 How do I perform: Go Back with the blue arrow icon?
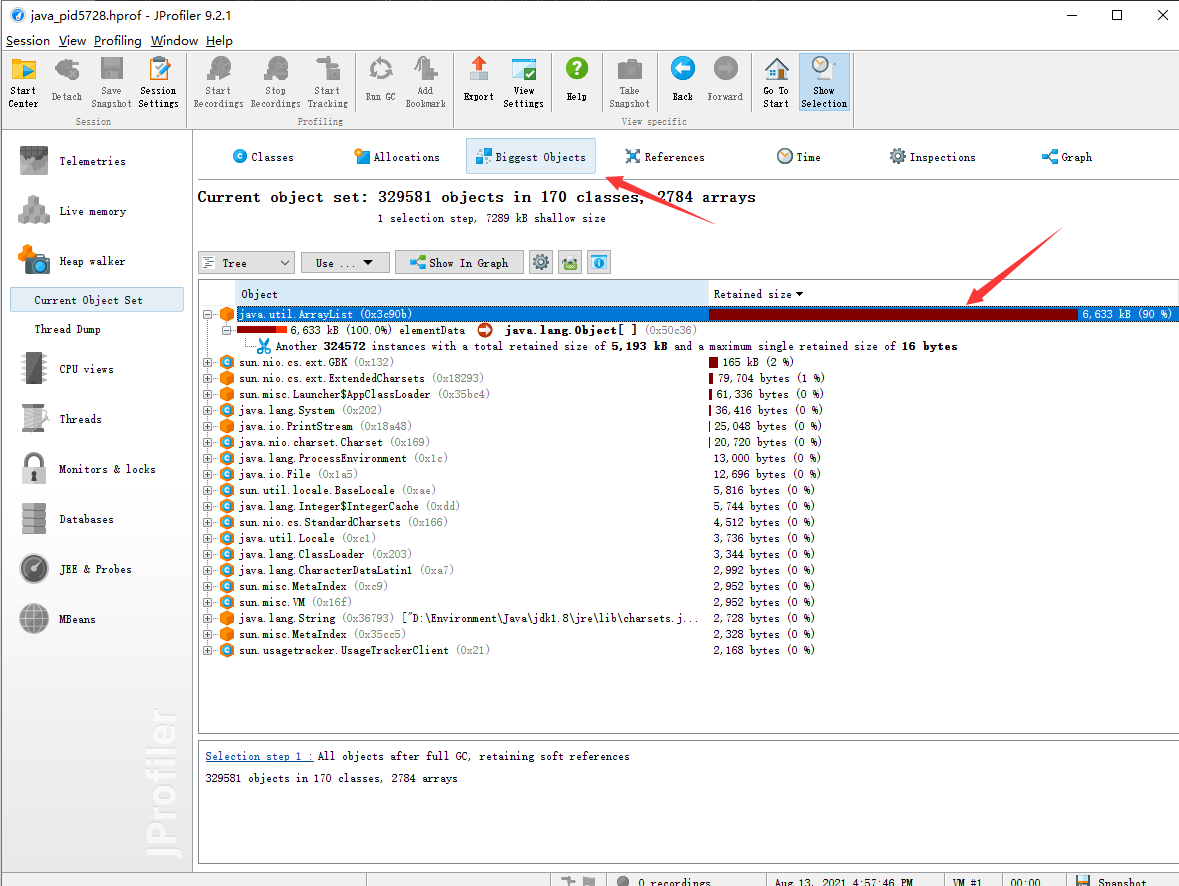[683, 81]
